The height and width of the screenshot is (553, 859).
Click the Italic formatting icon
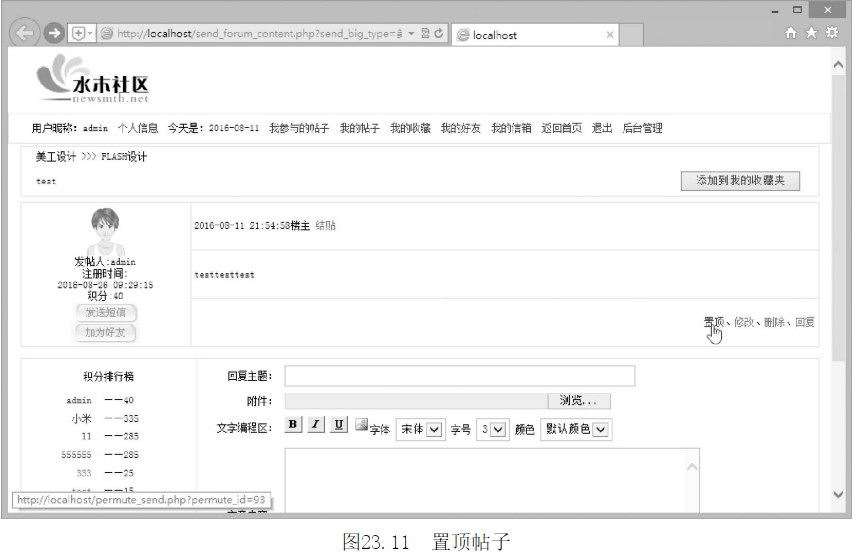tap(316, 425)
